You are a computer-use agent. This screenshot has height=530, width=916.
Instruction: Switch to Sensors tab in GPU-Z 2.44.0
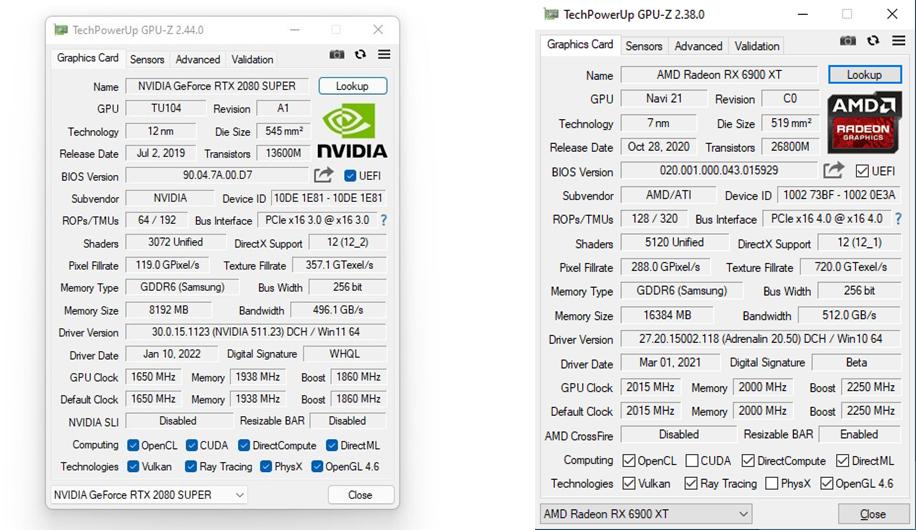click(x=147, y=60)
